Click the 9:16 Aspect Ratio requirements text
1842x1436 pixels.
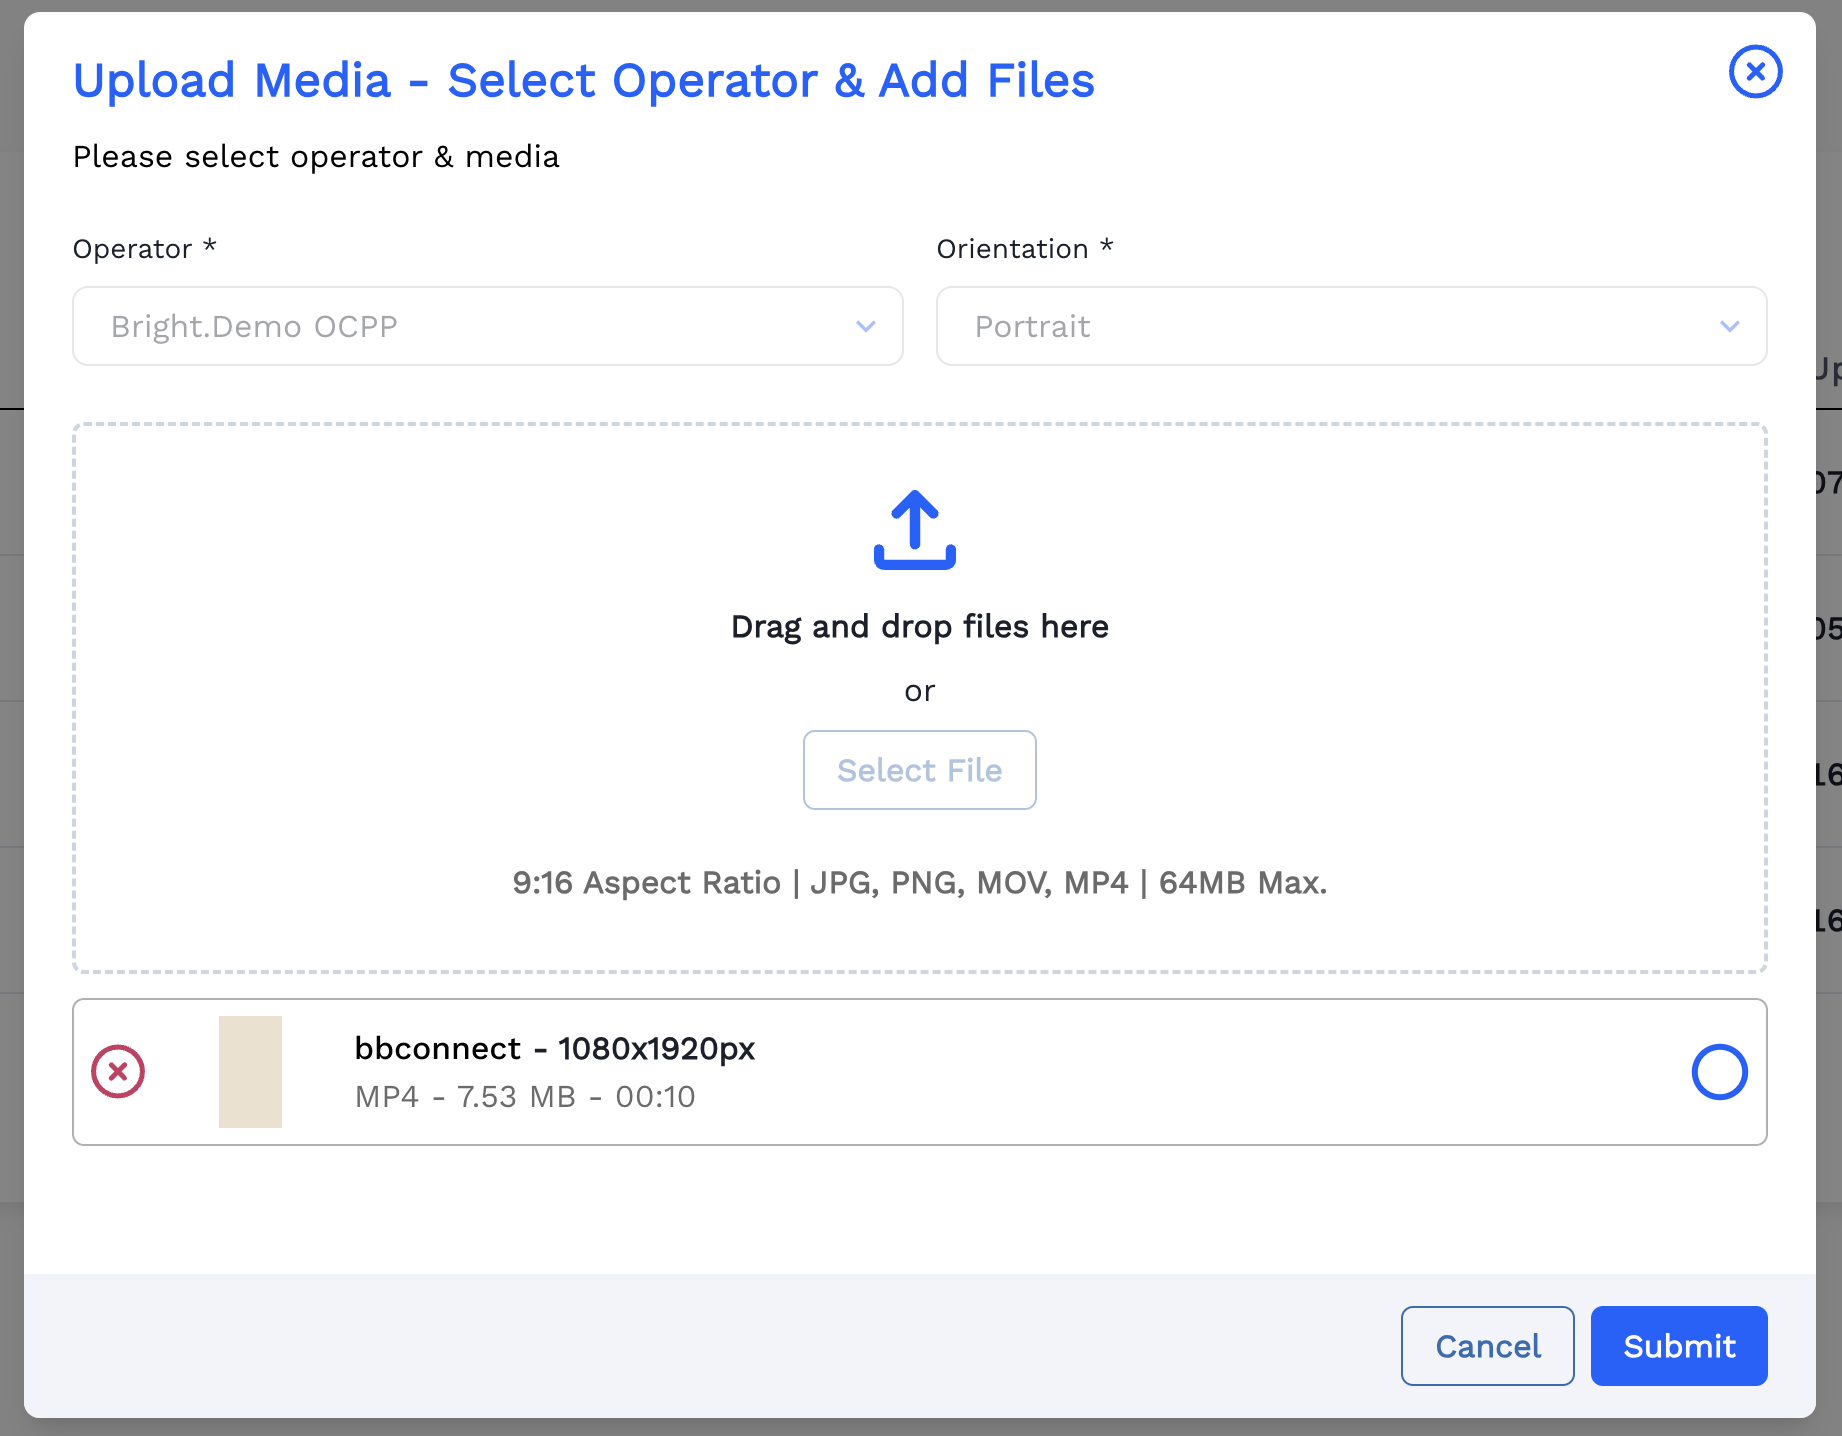tap(919, 883)
